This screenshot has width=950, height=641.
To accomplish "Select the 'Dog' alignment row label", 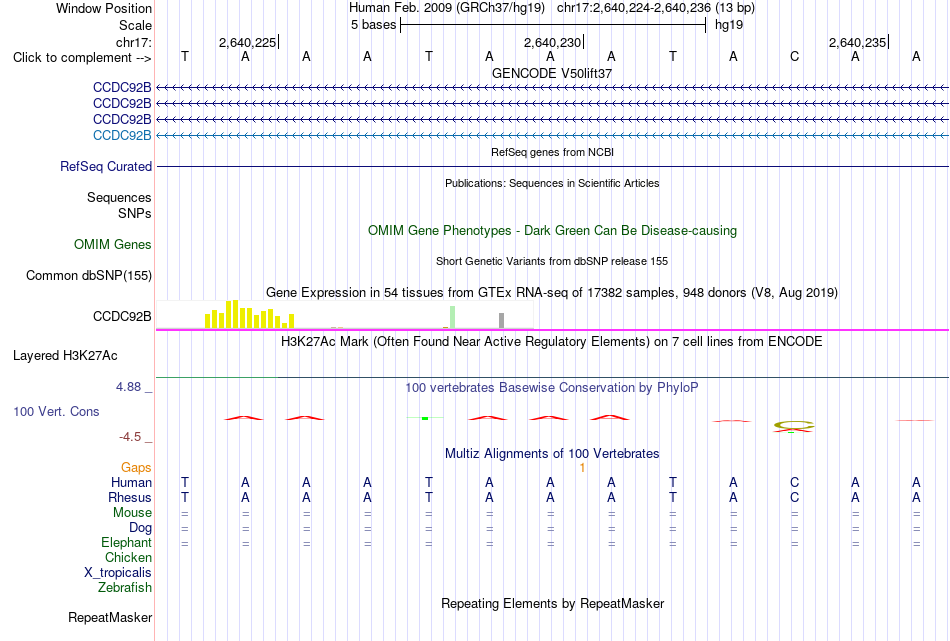I will 140,528.
